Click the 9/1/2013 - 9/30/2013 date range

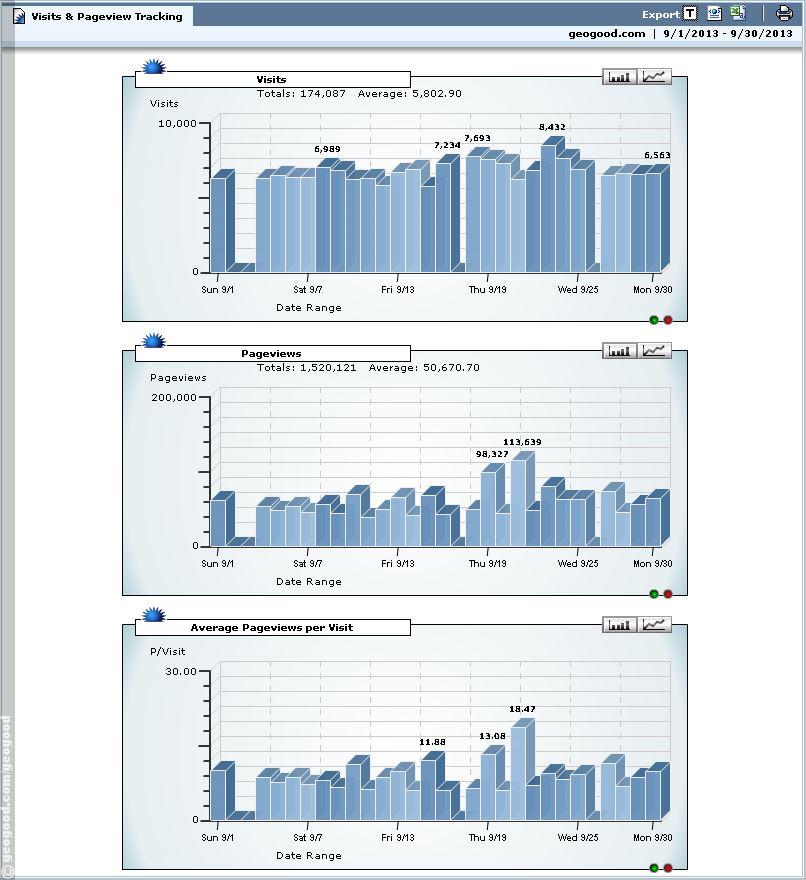728,33
